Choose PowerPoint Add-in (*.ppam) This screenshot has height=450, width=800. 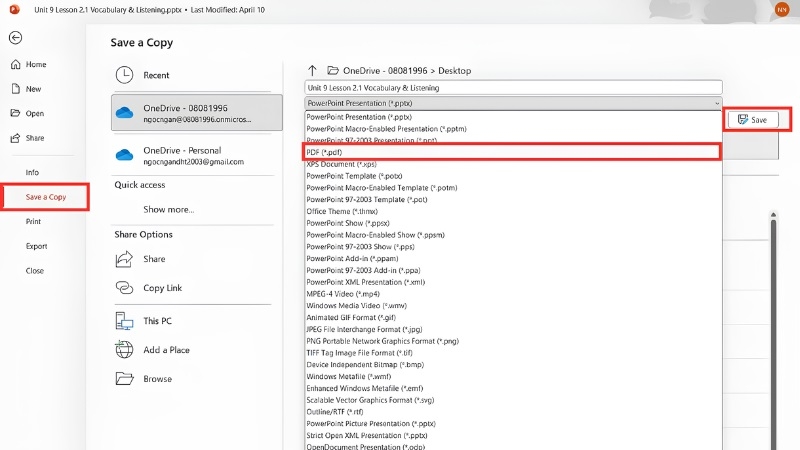click(x=513, y=258)
